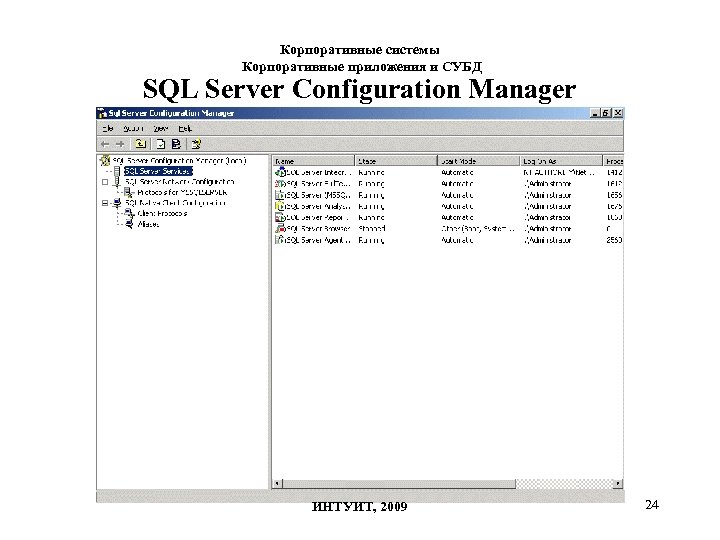Click the title bar application icon
The image size is (720, 540).
[102, 113]
